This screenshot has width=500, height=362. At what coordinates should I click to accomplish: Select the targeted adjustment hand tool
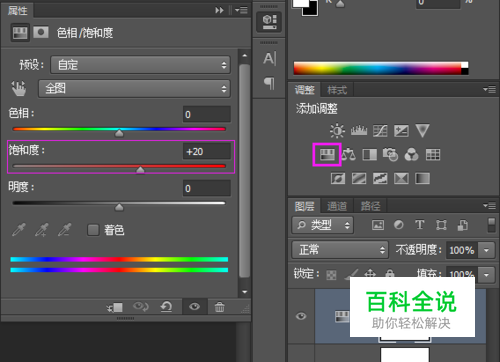pos(19,89)
